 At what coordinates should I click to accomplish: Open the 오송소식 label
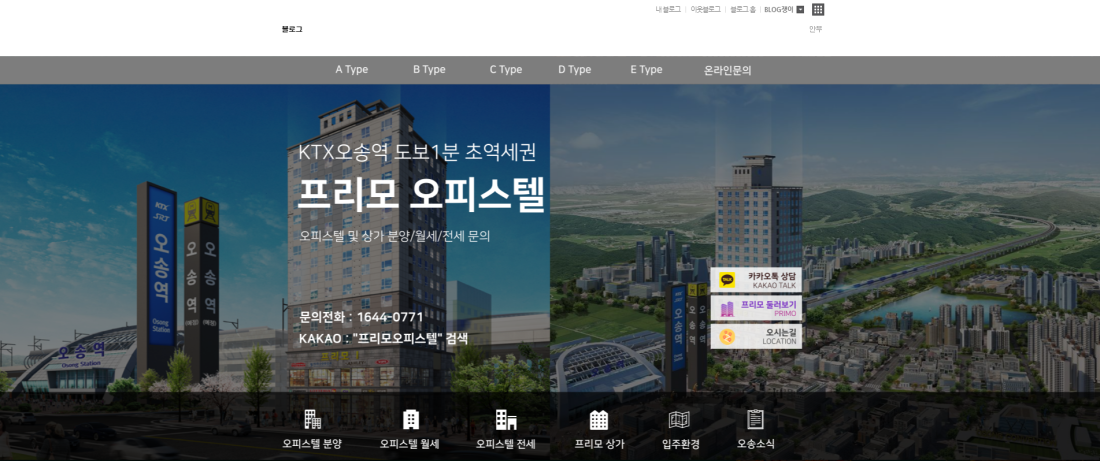(x=756, y=444)
